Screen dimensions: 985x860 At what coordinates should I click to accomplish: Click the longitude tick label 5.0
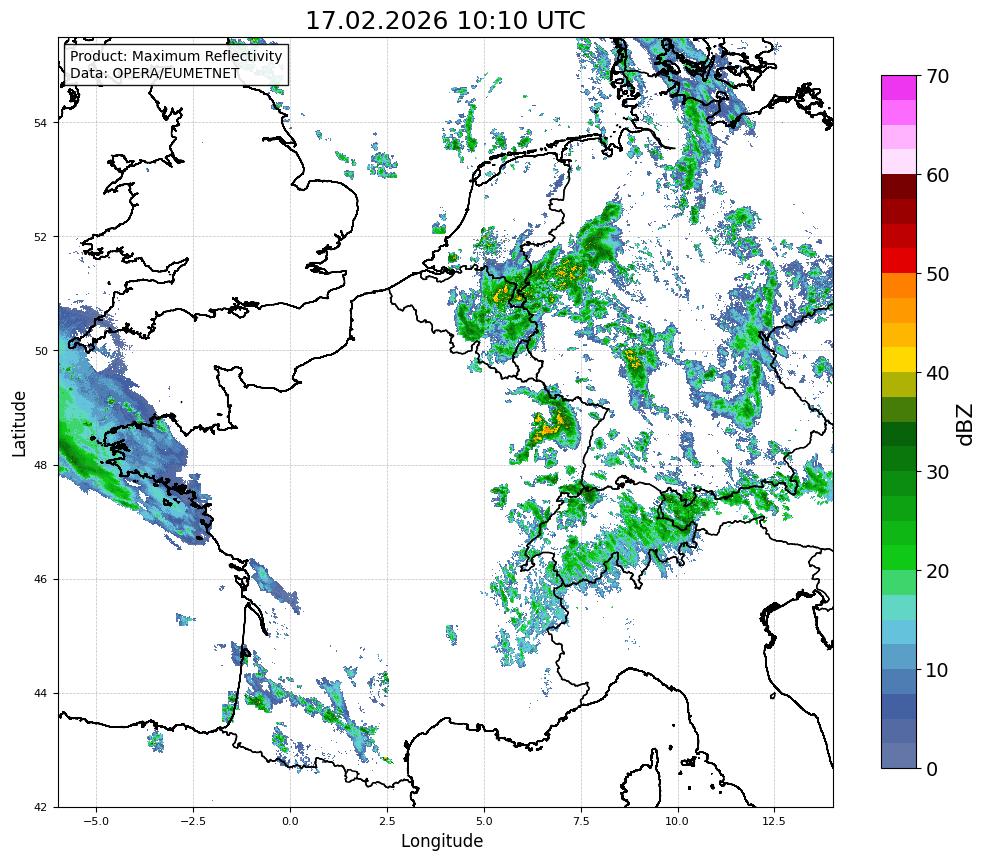pyautogui.click(x=484, y=821)
